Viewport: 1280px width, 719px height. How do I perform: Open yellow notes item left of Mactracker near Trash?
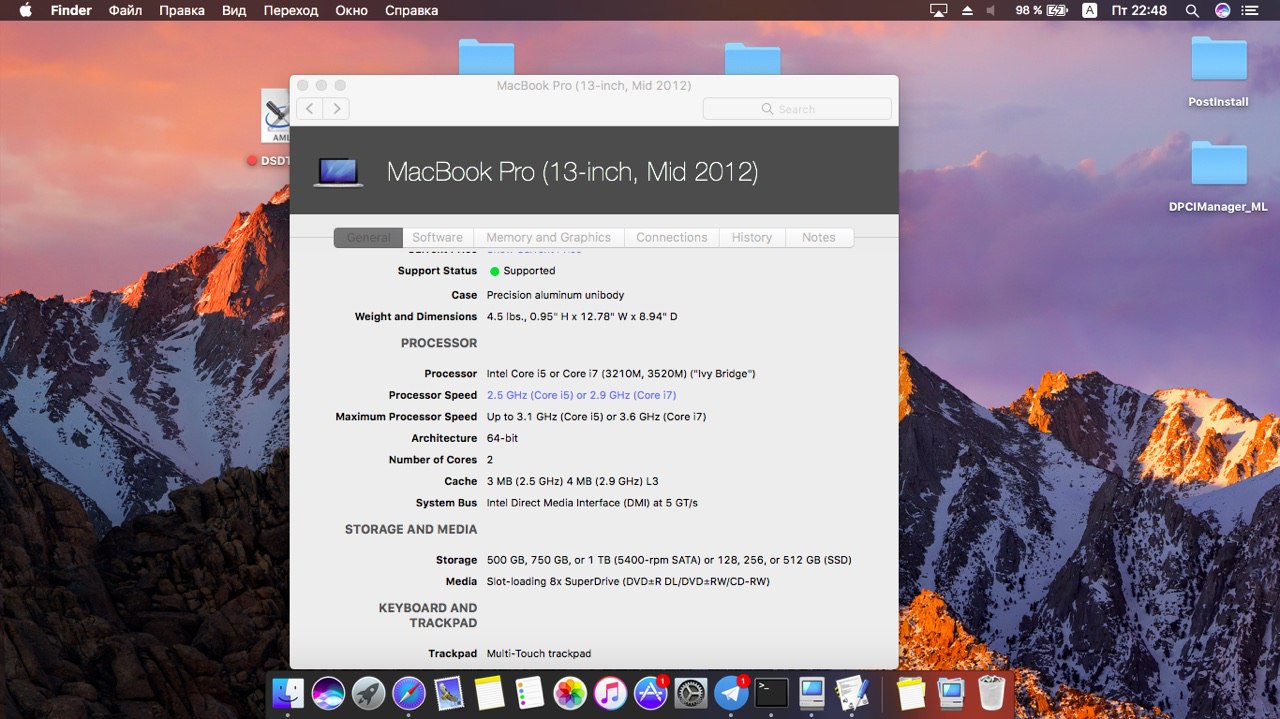(911, 692)
